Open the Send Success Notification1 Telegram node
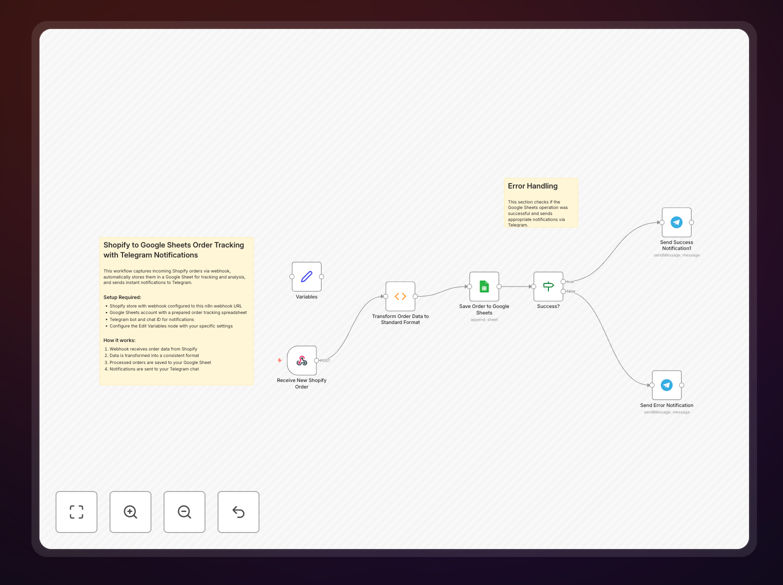The height and width of the screenshot is (585, 783). point(677,222)
